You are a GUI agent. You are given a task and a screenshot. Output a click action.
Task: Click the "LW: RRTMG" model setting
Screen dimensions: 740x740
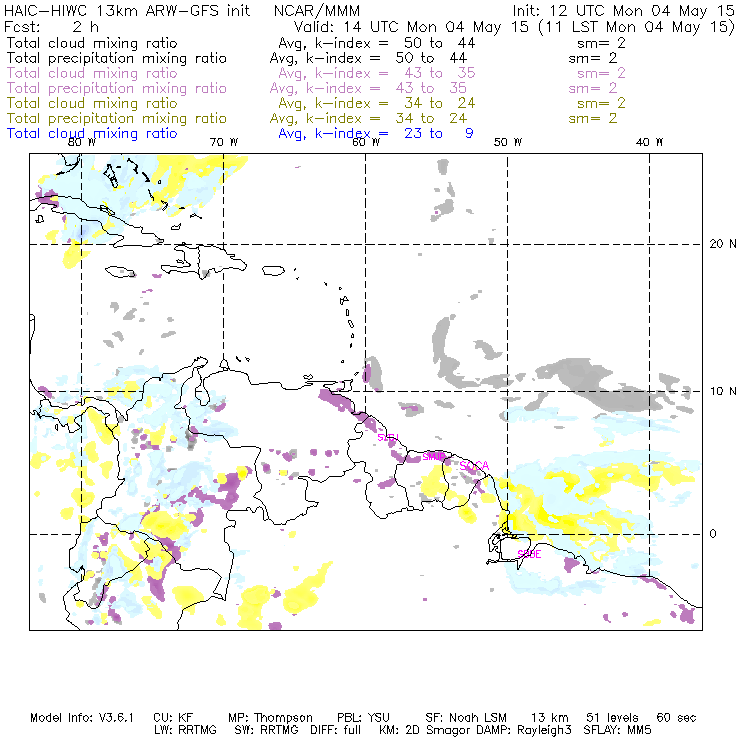185,730
